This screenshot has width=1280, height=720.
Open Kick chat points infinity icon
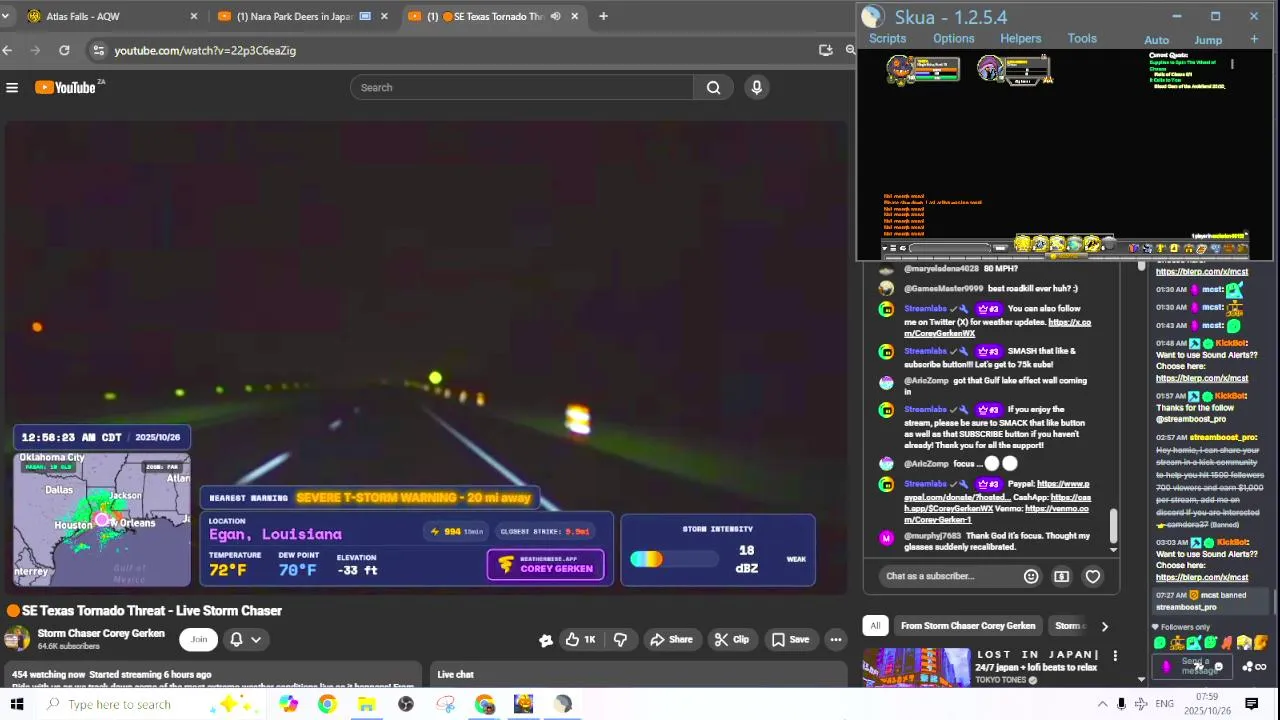click(1259, 667)
